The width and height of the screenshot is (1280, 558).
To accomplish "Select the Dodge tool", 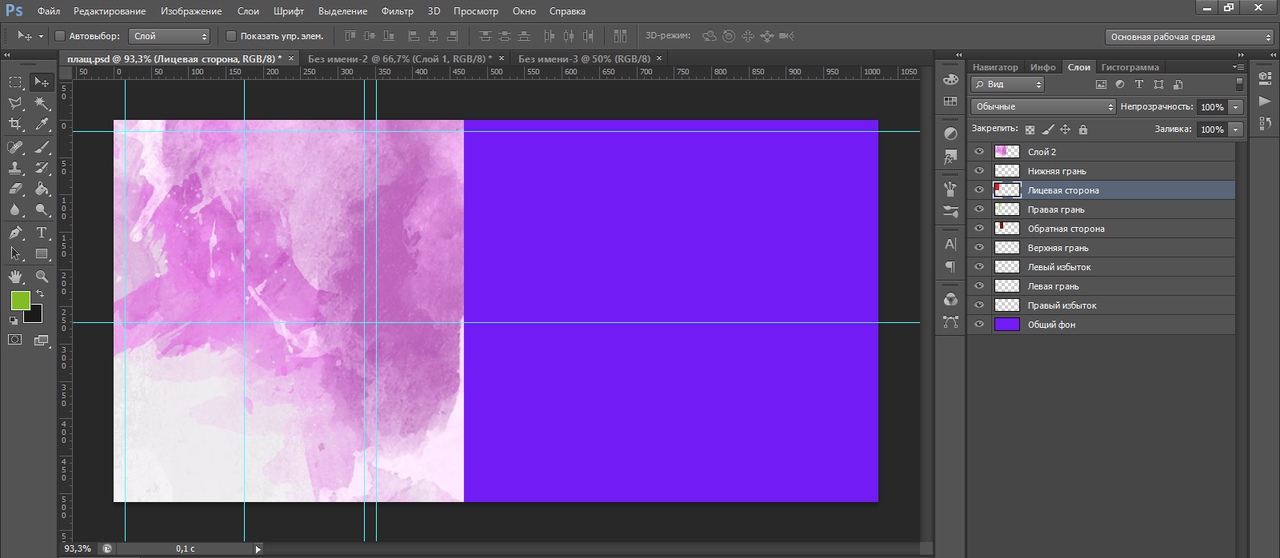I will point(42,210).
